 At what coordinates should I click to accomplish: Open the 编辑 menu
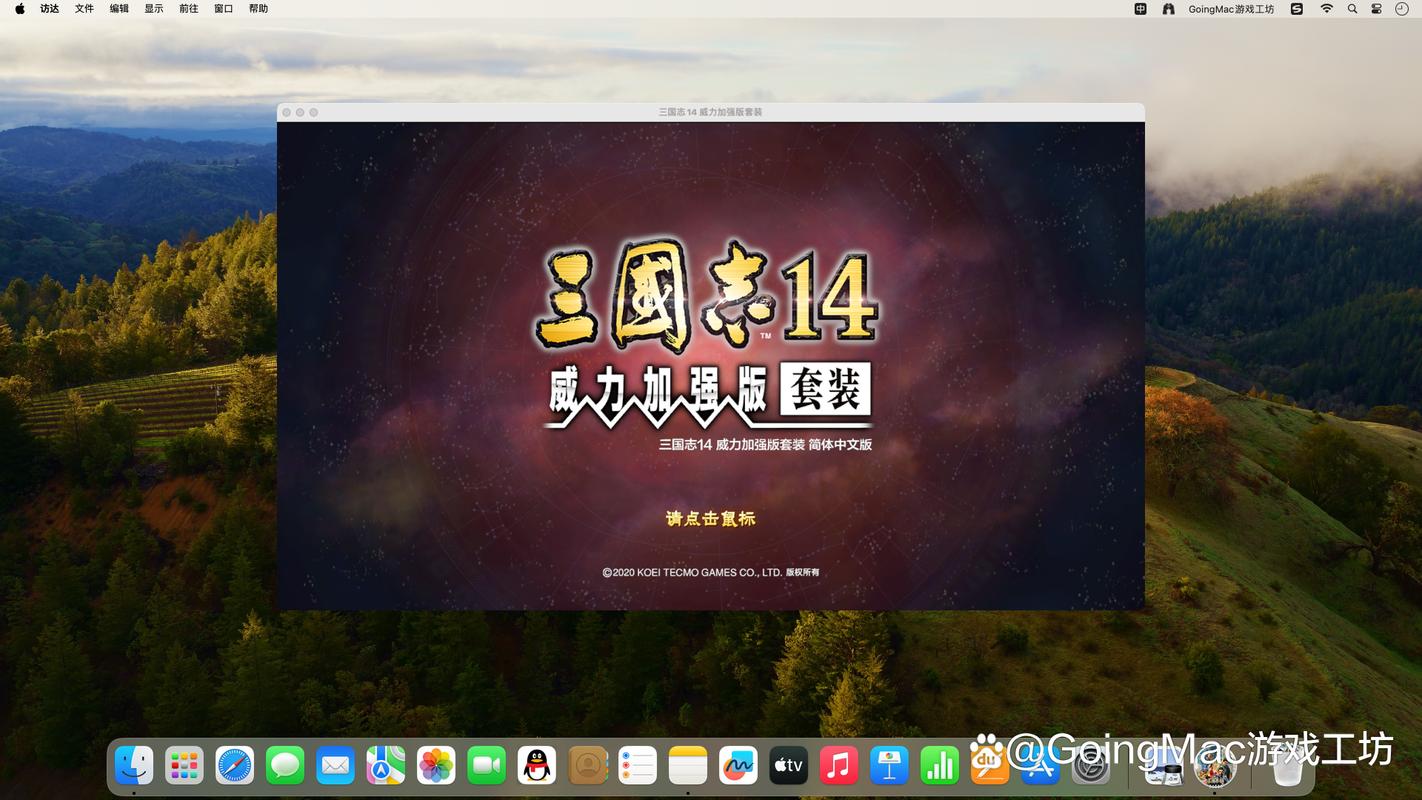(x=119, y=8)
